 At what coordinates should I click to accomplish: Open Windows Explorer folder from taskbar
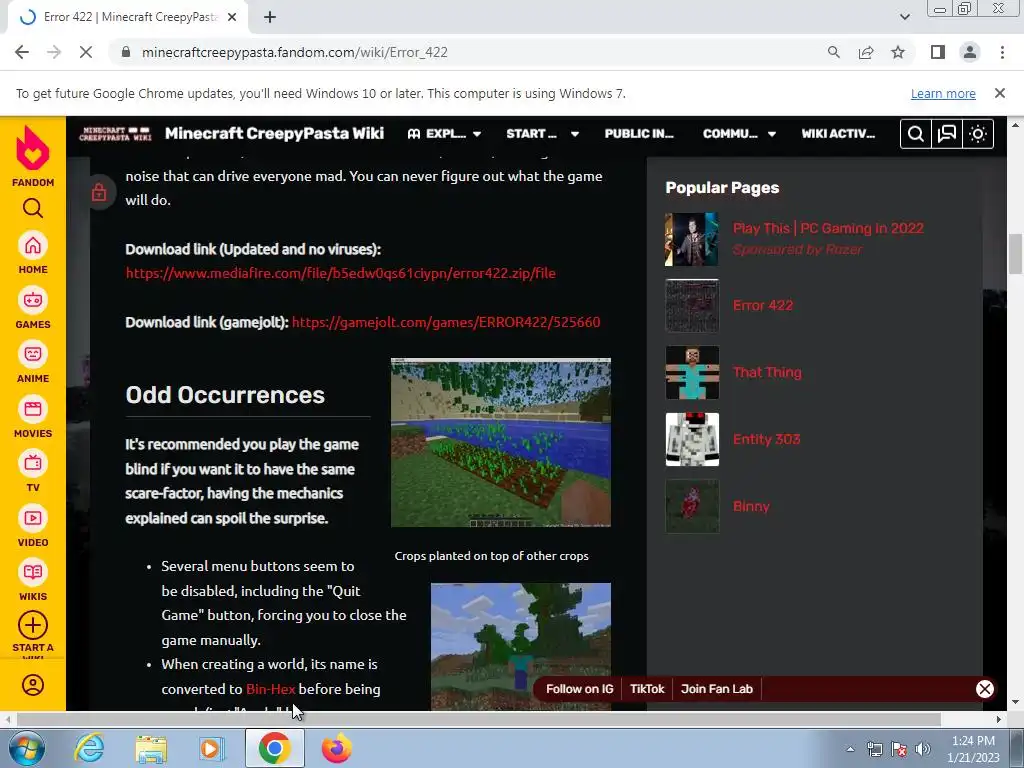[x=151, y=748]
